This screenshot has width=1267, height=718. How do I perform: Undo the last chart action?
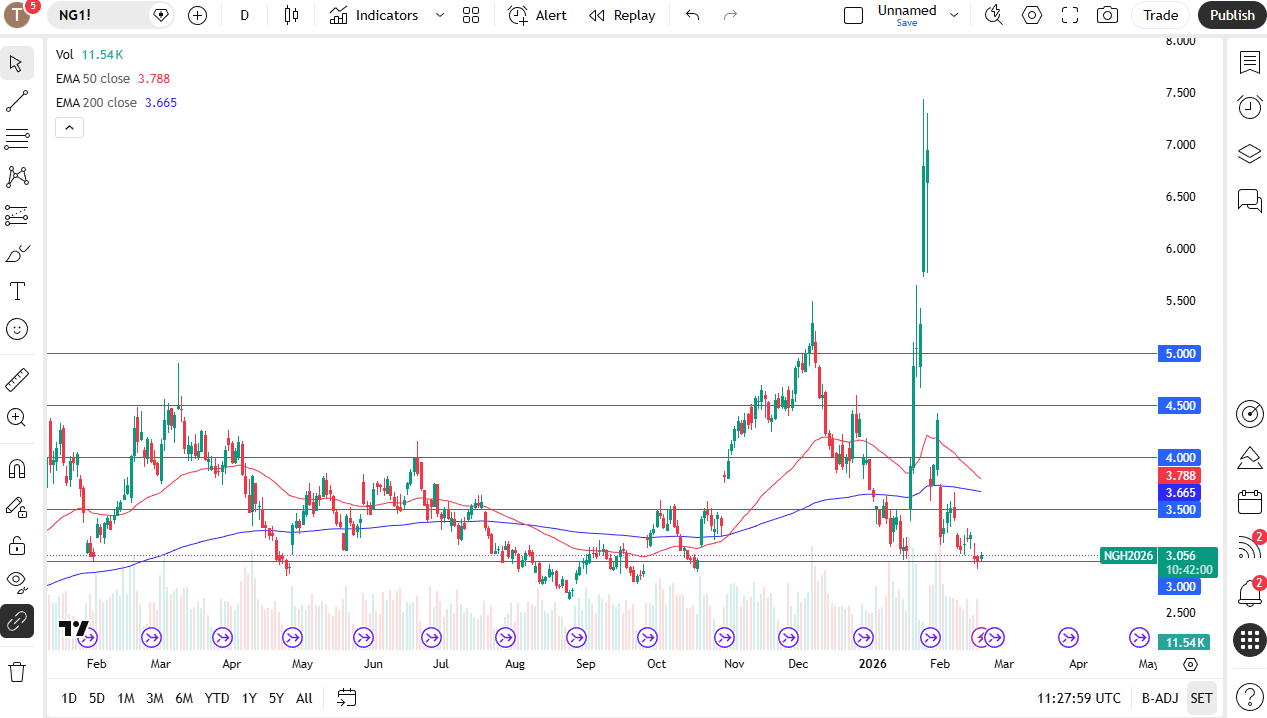[x=692, y=15]
